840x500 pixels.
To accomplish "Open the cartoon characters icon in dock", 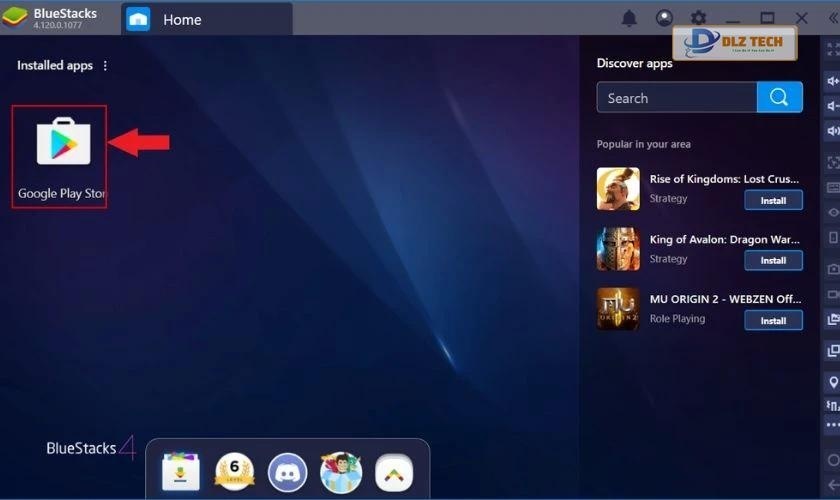I will point(341,472).
